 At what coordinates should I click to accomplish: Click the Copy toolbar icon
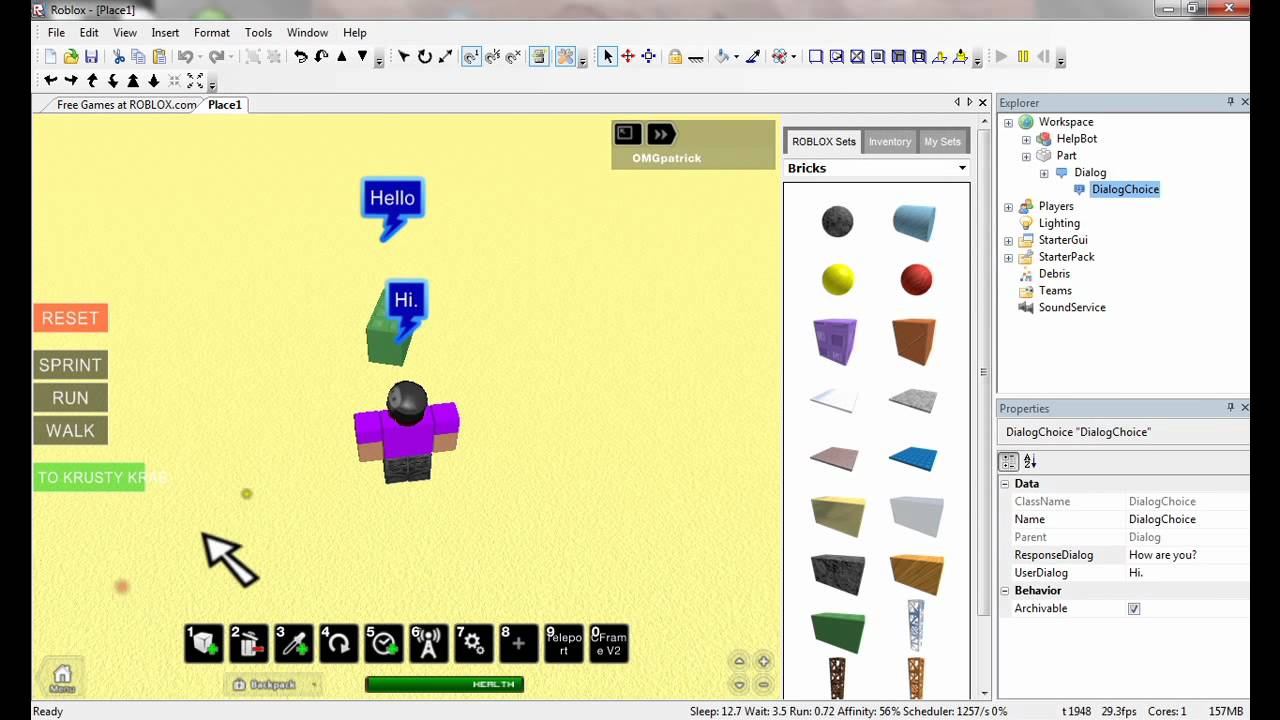click(x=138, y=57)
